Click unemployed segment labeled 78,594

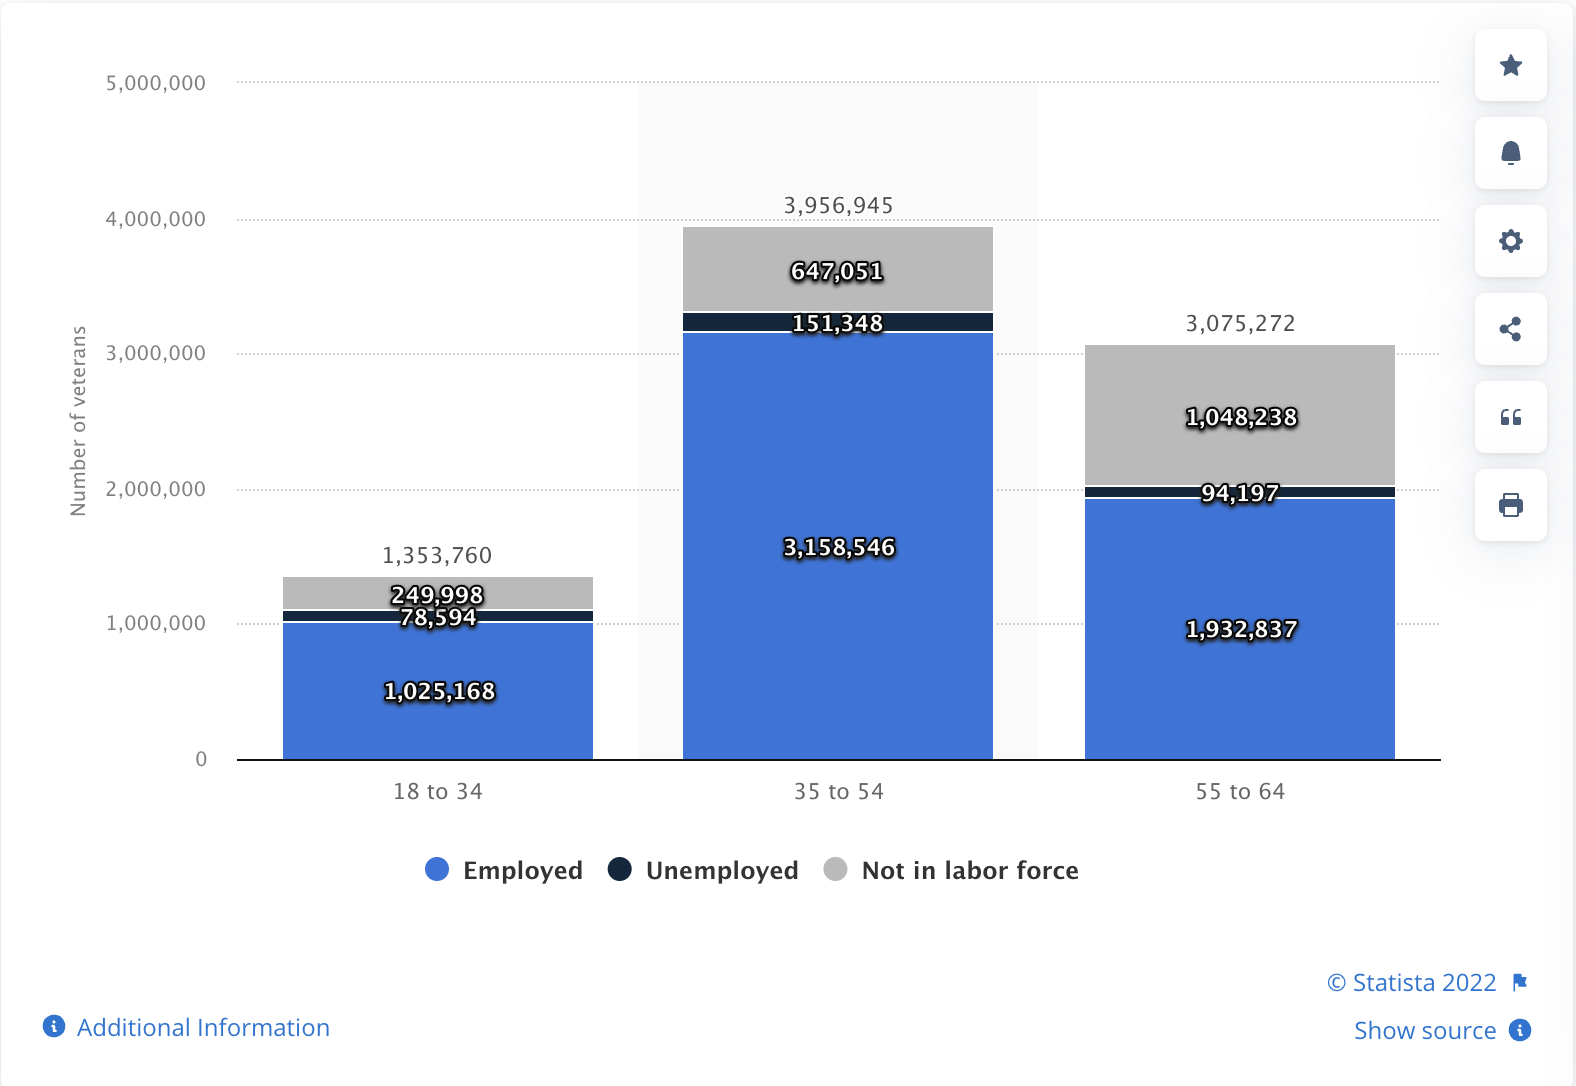point(438,616)
